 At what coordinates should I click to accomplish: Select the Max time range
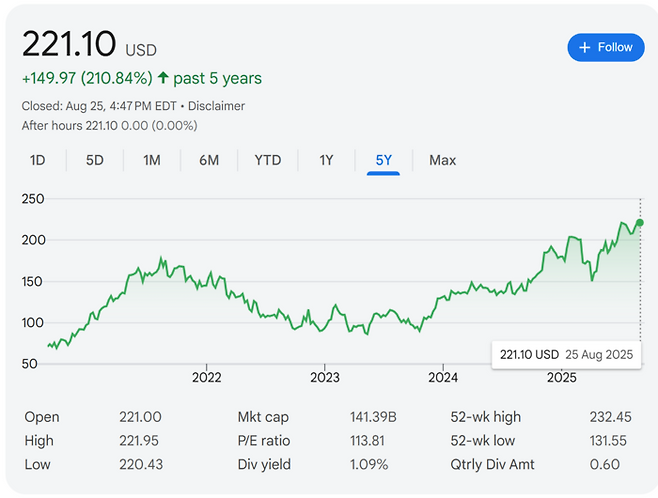point(443,160)
